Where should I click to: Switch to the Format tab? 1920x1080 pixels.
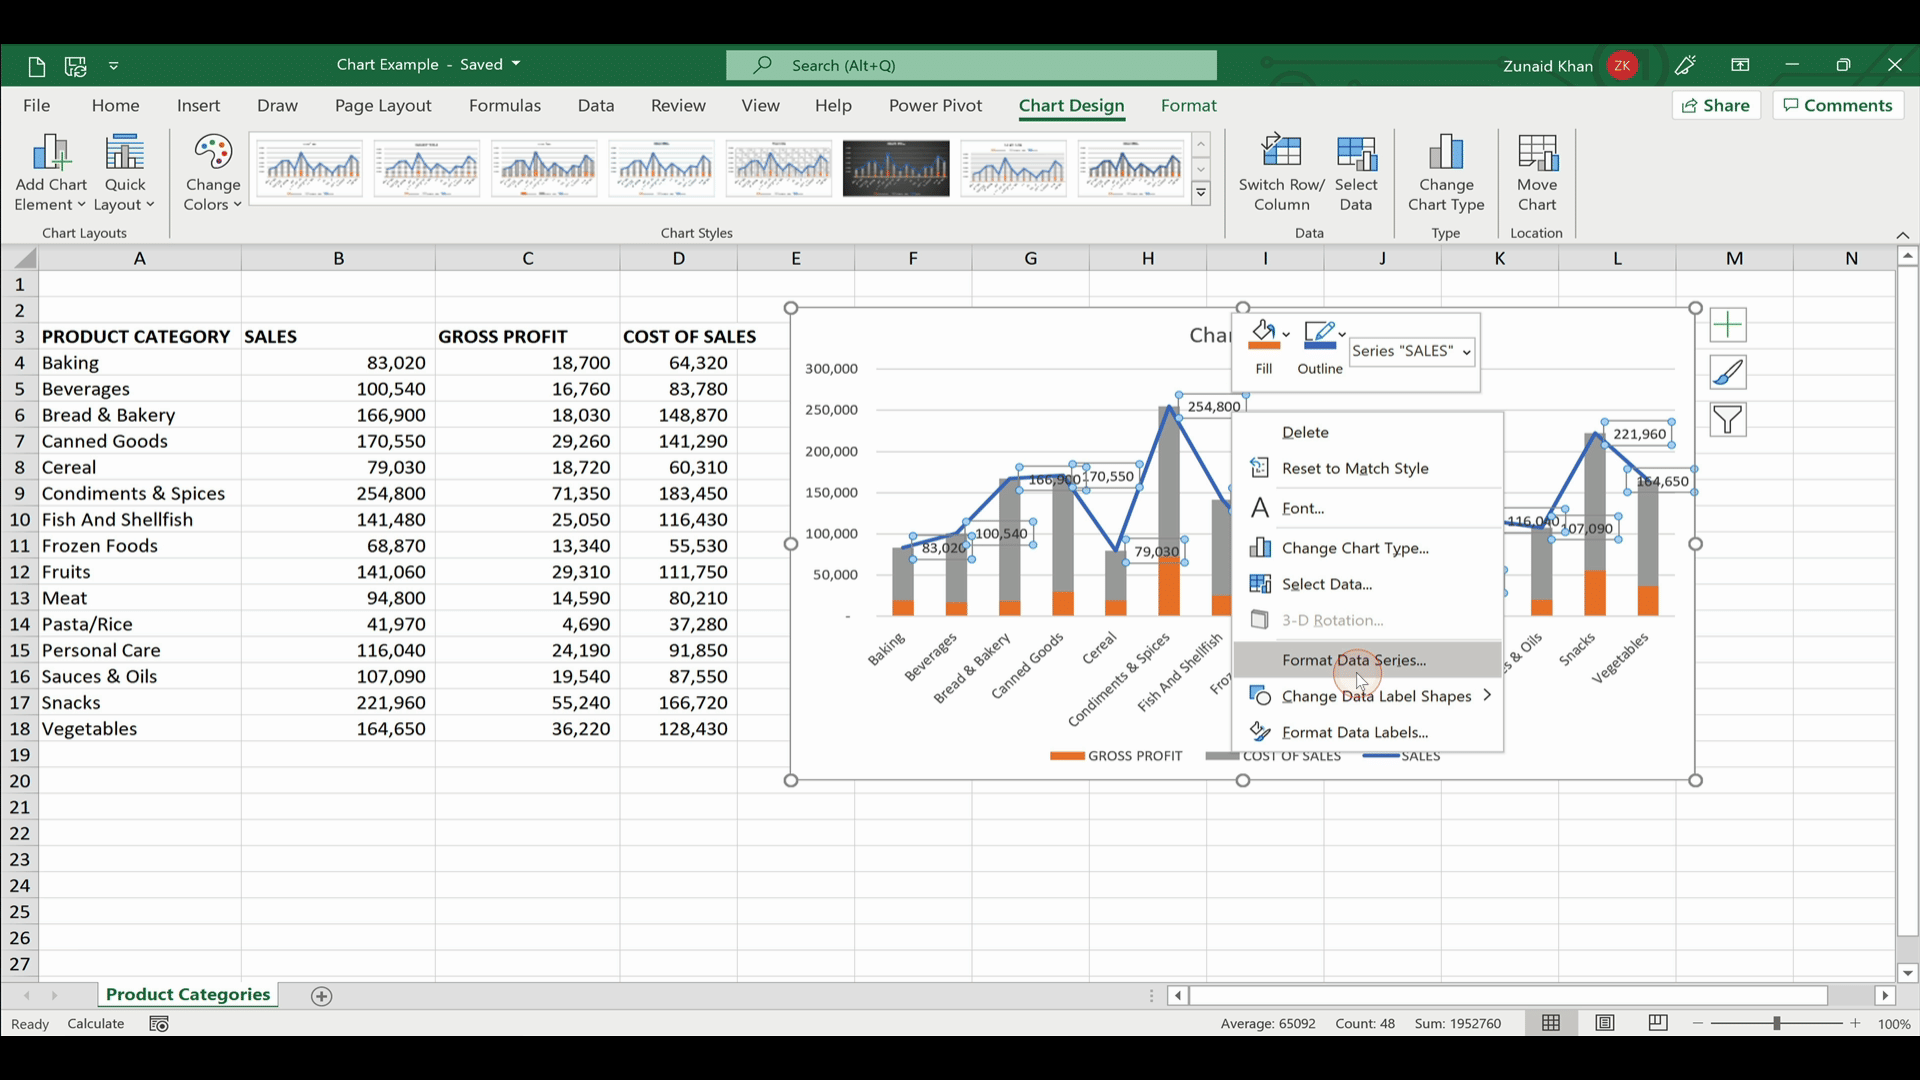1188,106
